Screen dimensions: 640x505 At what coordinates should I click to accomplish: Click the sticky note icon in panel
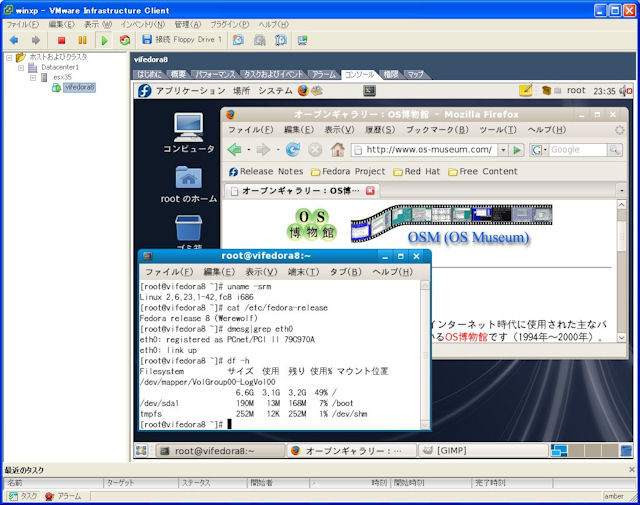pyautogui.click(x=525, y=90)
